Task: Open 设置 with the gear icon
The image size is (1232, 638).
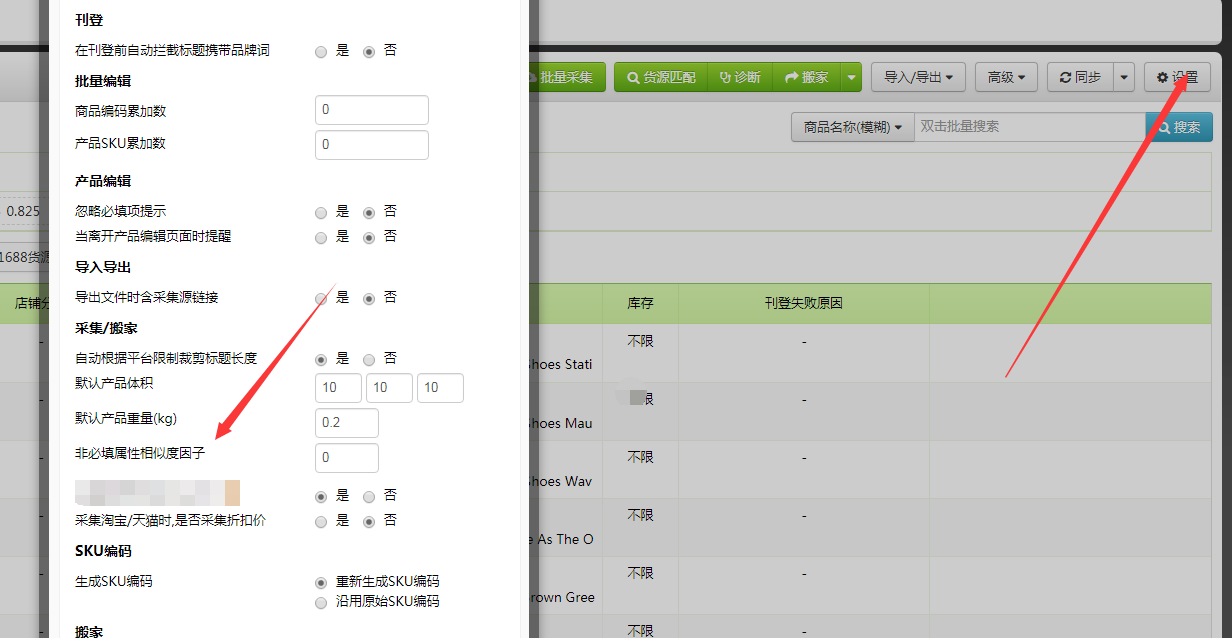Action: click(x=1177, y=77)
